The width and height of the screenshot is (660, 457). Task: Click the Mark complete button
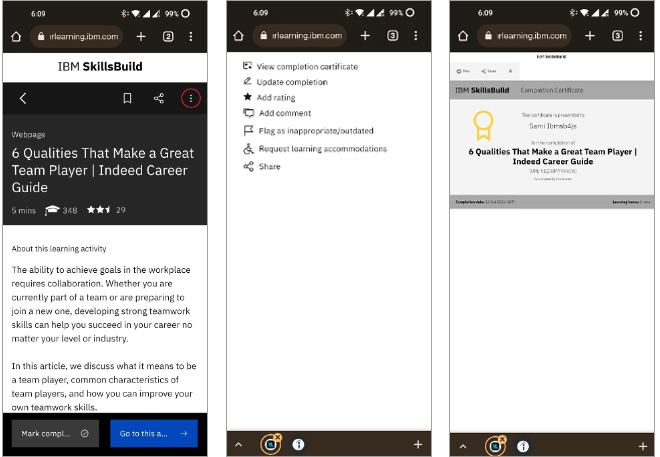coord(55,433)
